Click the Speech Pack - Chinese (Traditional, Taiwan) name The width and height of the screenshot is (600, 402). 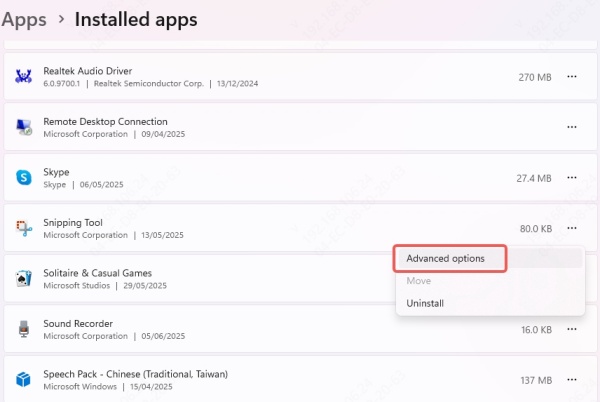(135, 374)
